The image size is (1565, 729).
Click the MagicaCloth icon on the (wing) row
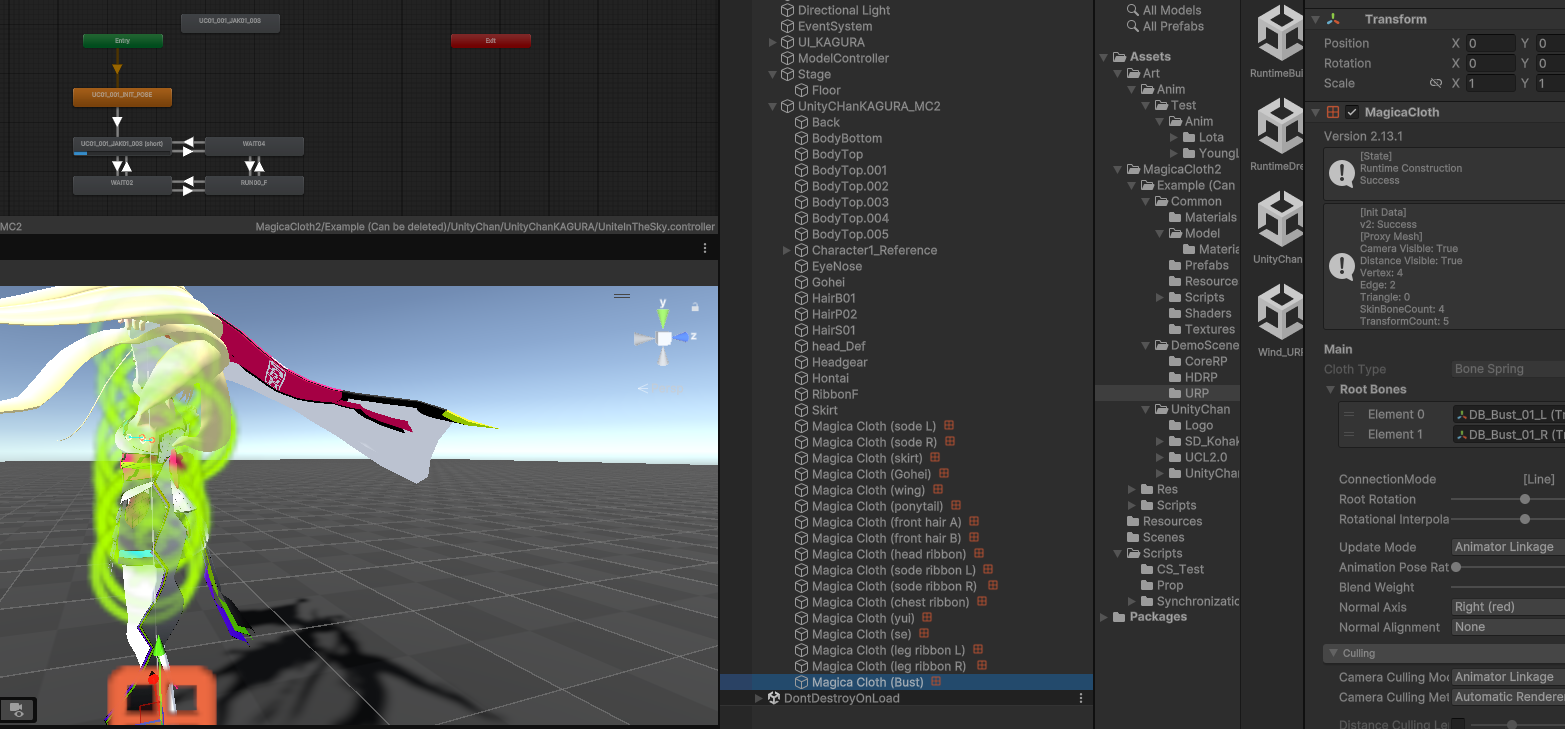click(x=937, y=489)
